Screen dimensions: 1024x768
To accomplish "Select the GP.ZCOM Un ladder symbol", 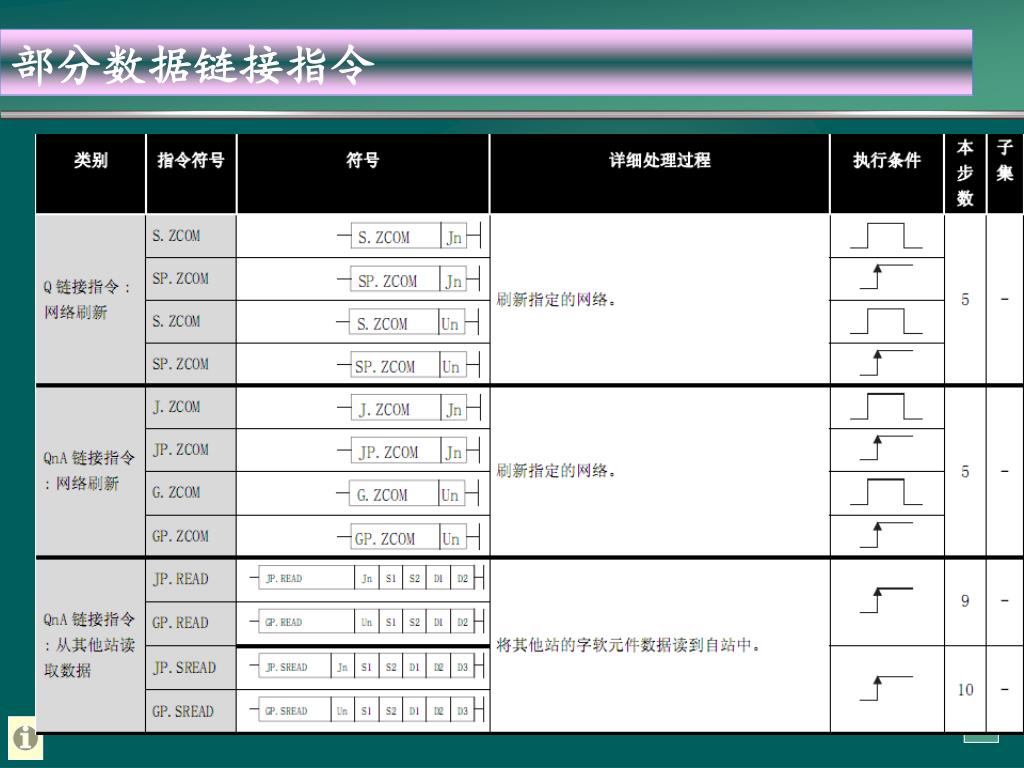I will pos(409,538).
